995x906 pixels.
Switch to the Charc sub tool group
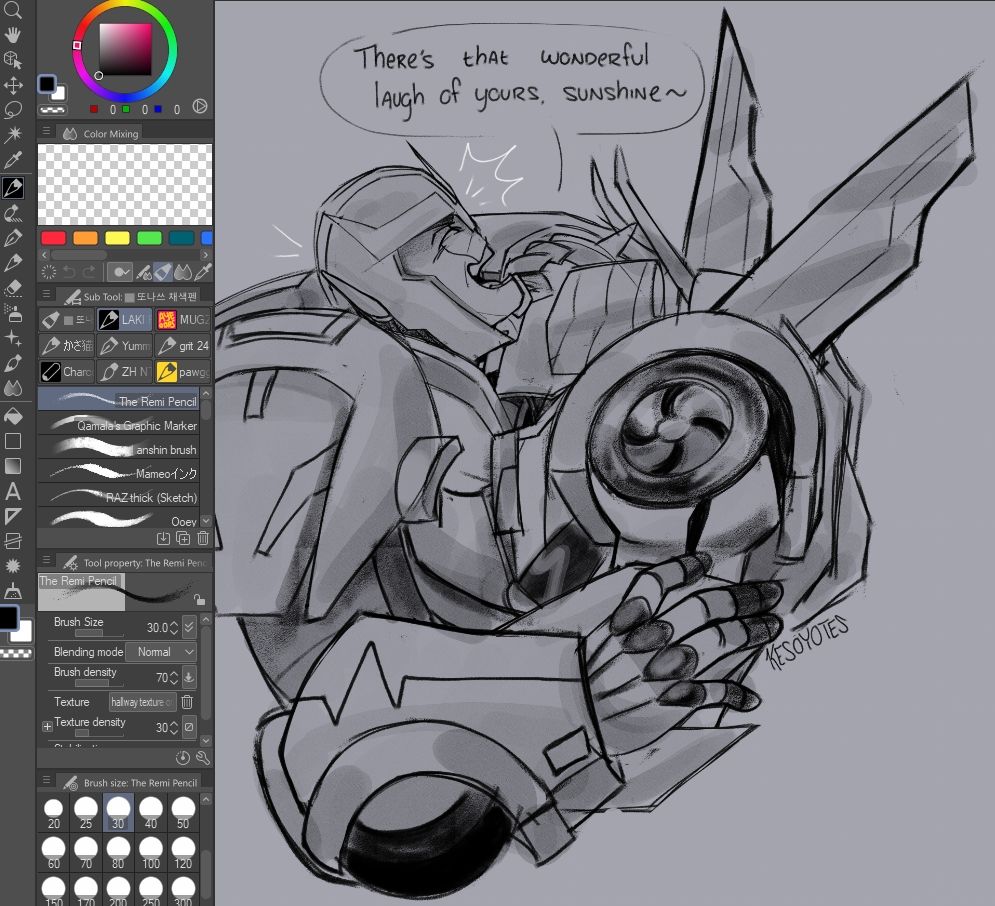coord(66,372)
